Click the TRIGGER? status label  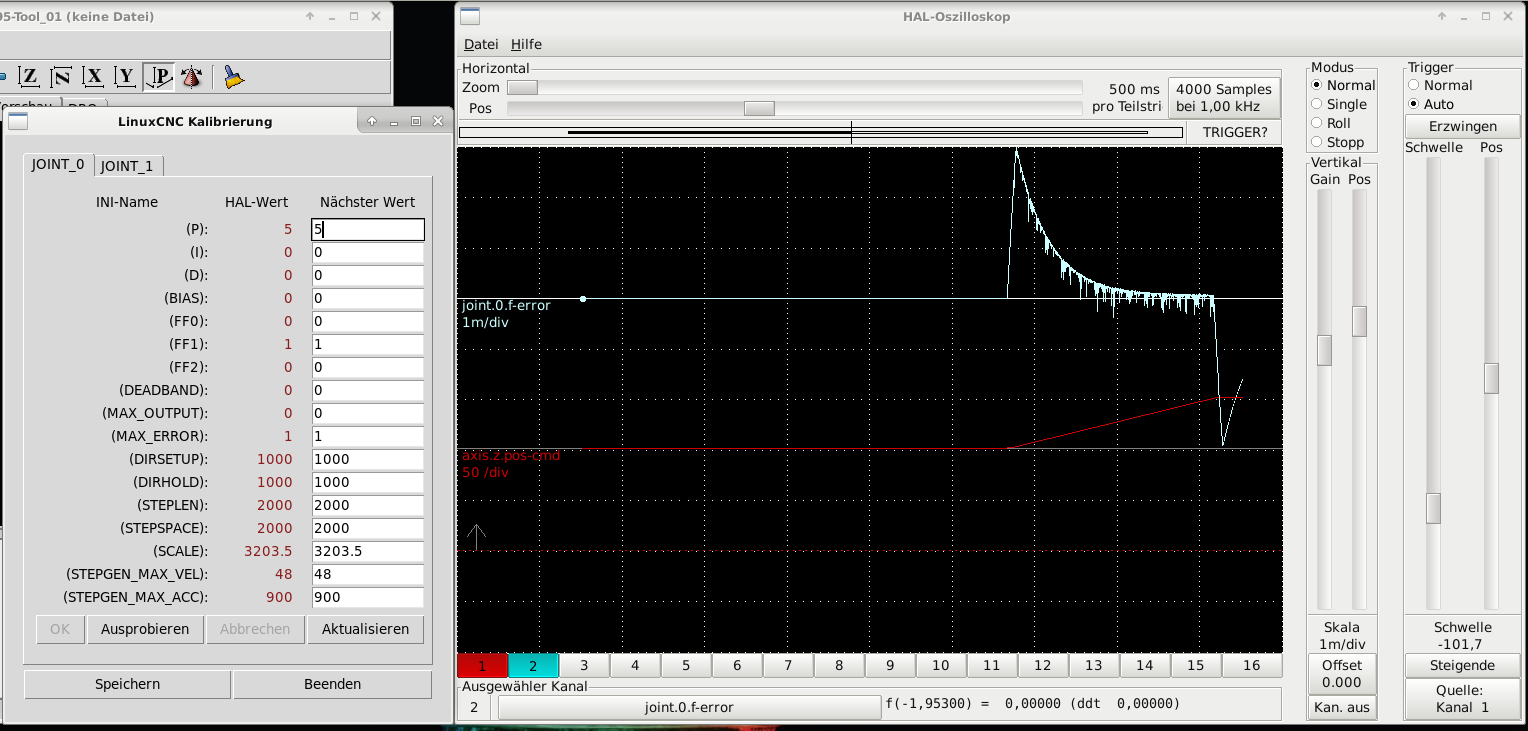pos(1235,132)
